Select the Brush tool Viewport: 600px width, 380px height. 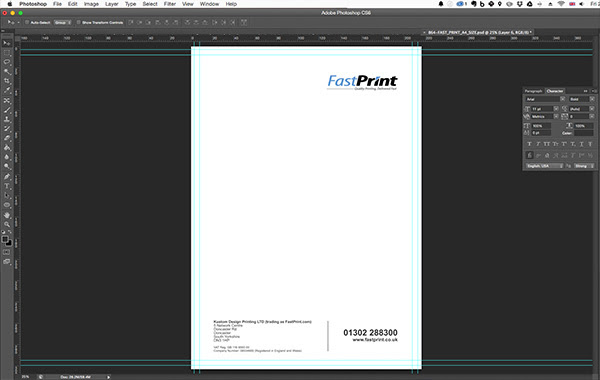(7, 110)
